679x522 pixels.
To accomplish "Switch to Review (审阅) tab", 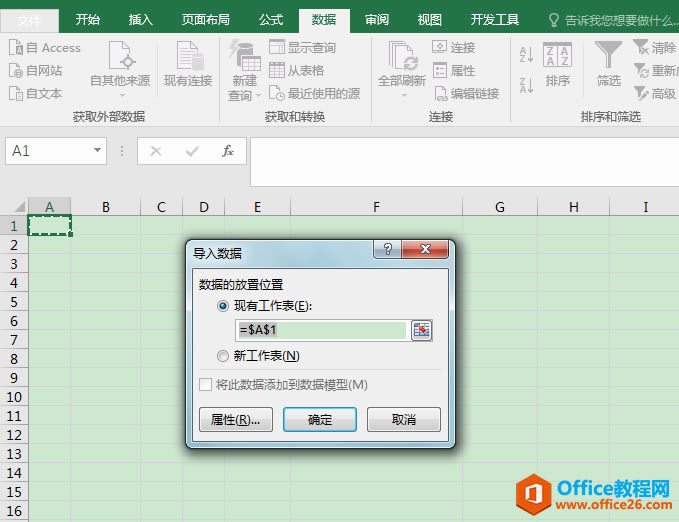I will pos(377,20).
